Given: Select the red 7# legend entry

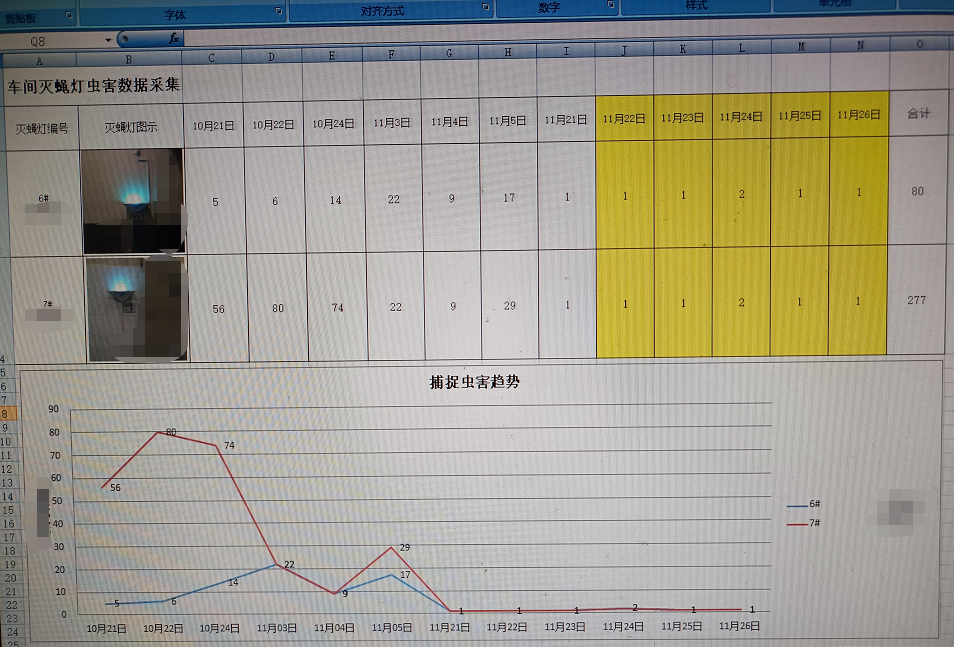Looking at the screenshot, I should (x=805, y=523).
